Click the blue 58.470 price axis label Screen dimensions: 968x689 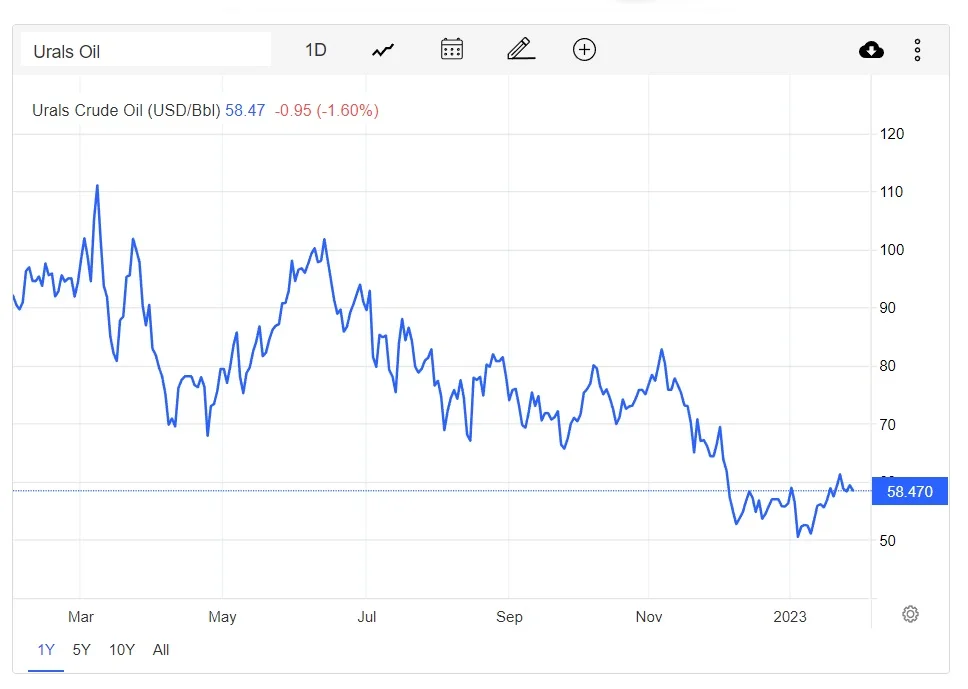tap(909, 491)
